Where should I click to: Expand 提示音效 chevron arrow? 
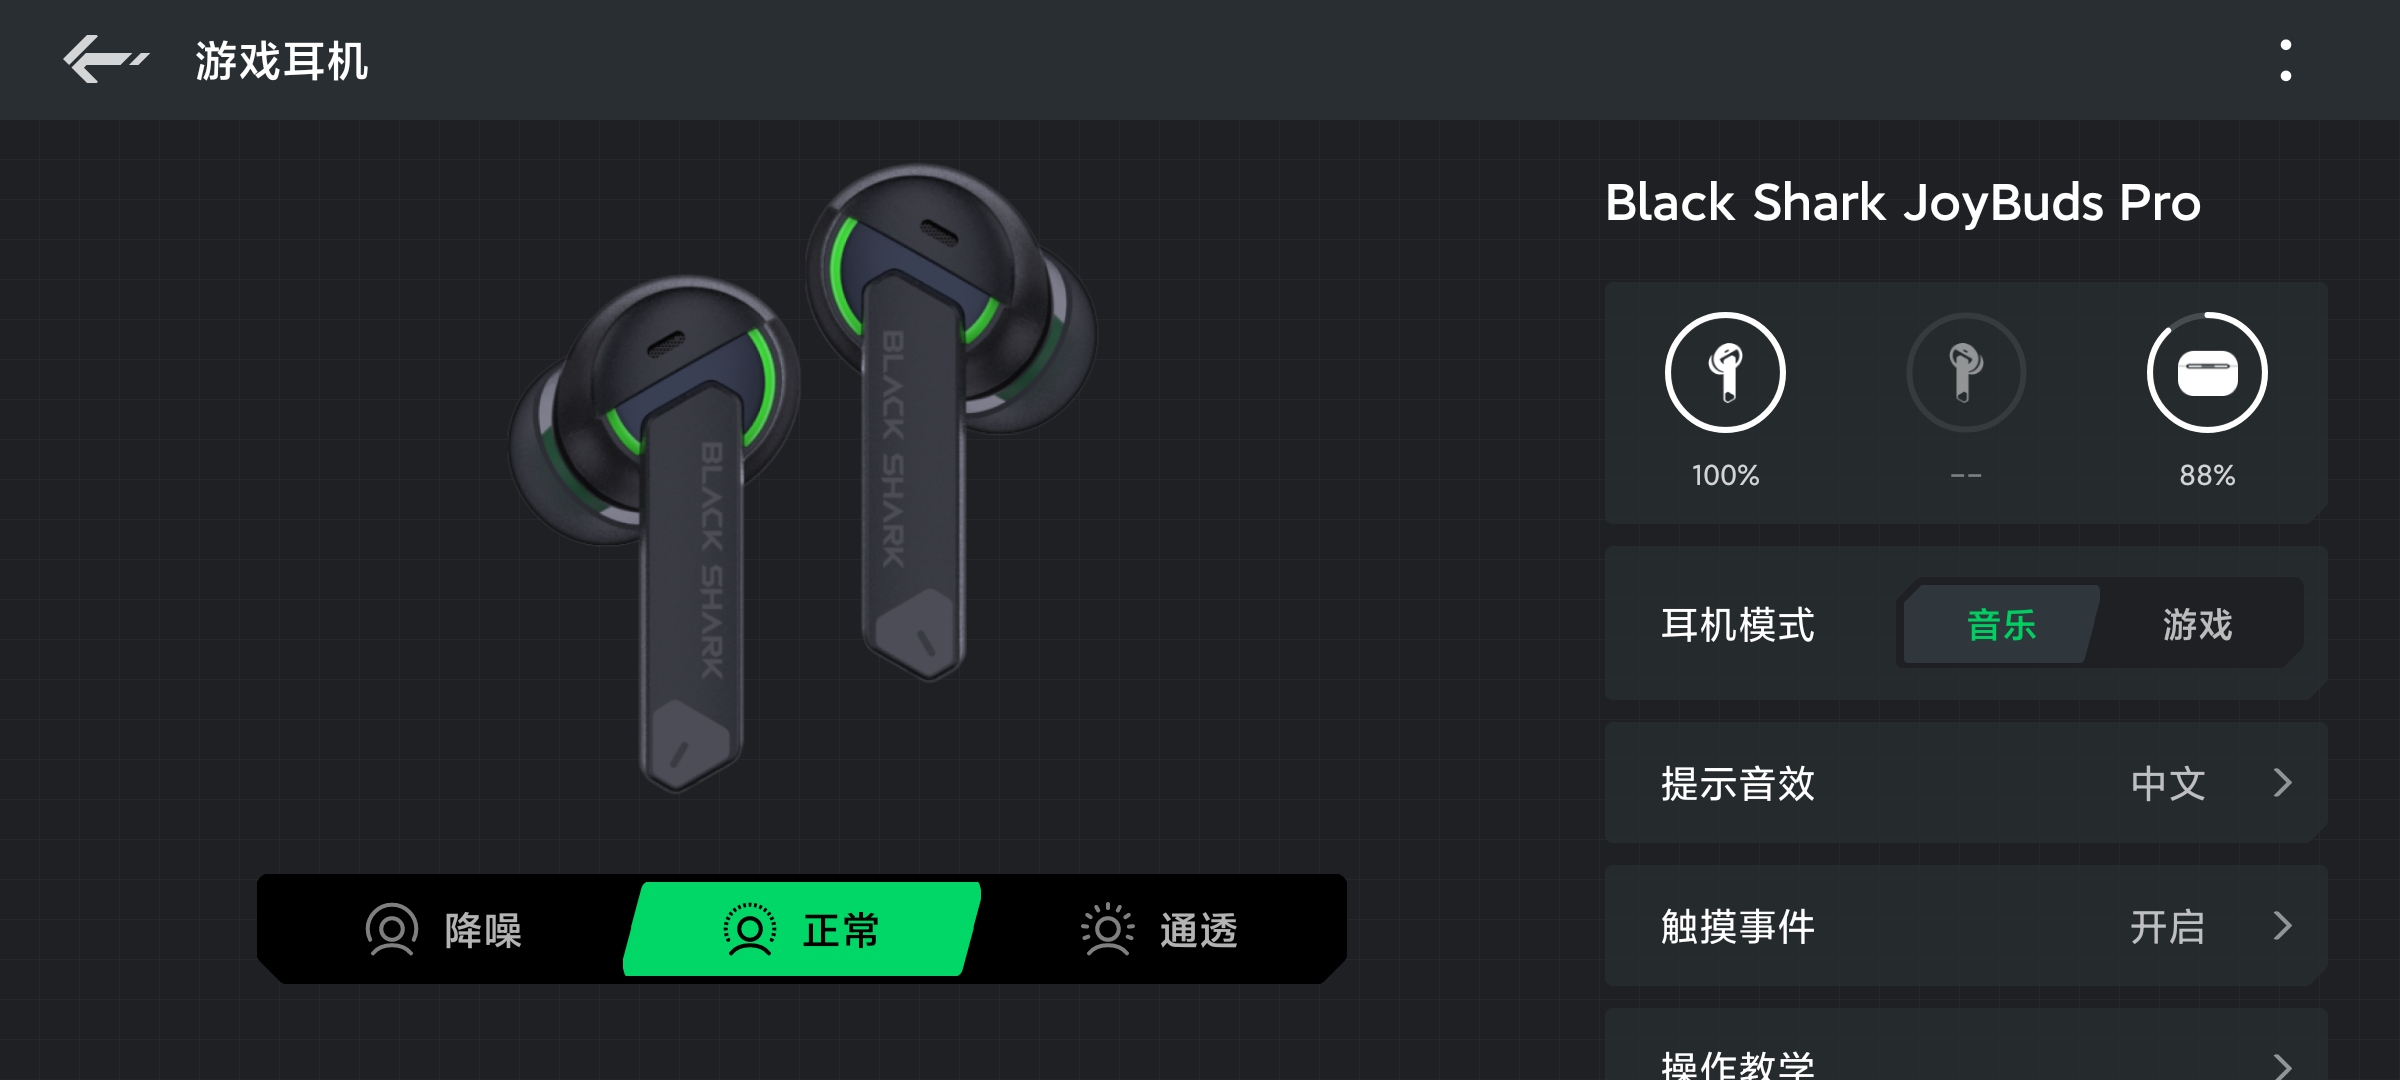click(x=2282, y=783)
